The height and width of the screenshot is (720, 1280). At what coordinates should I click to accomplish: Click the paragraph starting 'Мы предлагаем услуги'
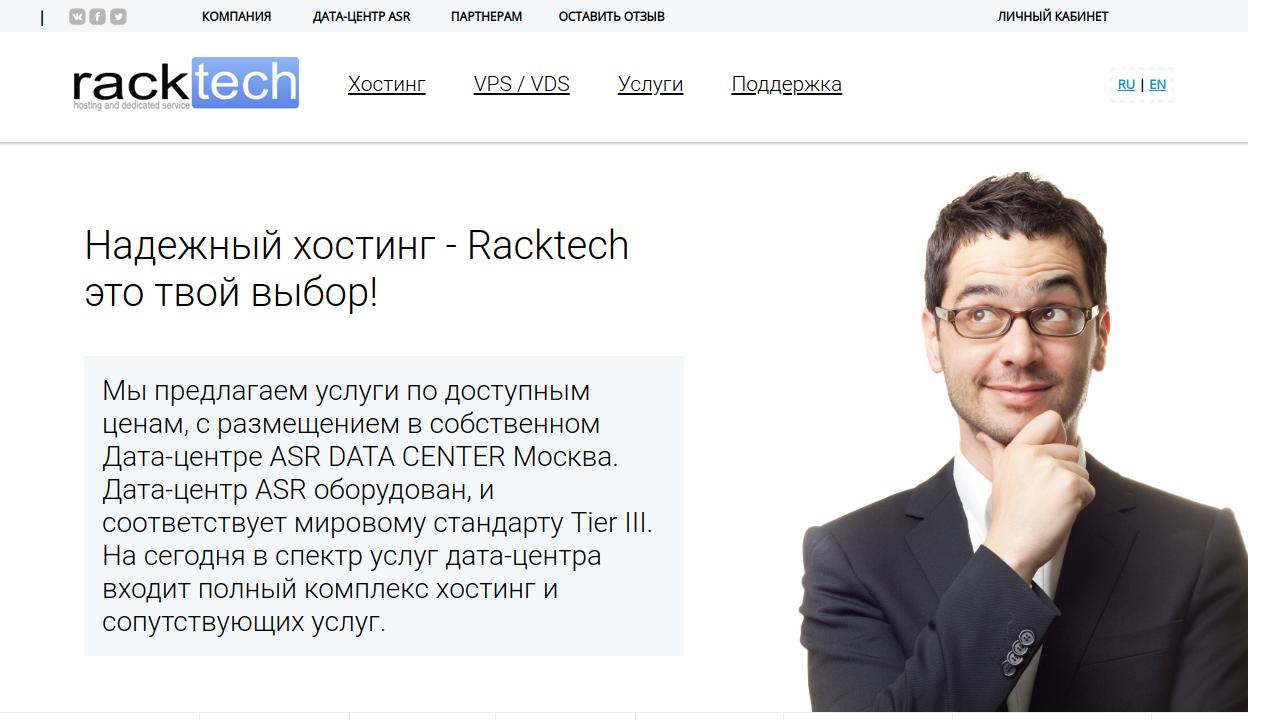pyautogui.click(x=384, y=506)
